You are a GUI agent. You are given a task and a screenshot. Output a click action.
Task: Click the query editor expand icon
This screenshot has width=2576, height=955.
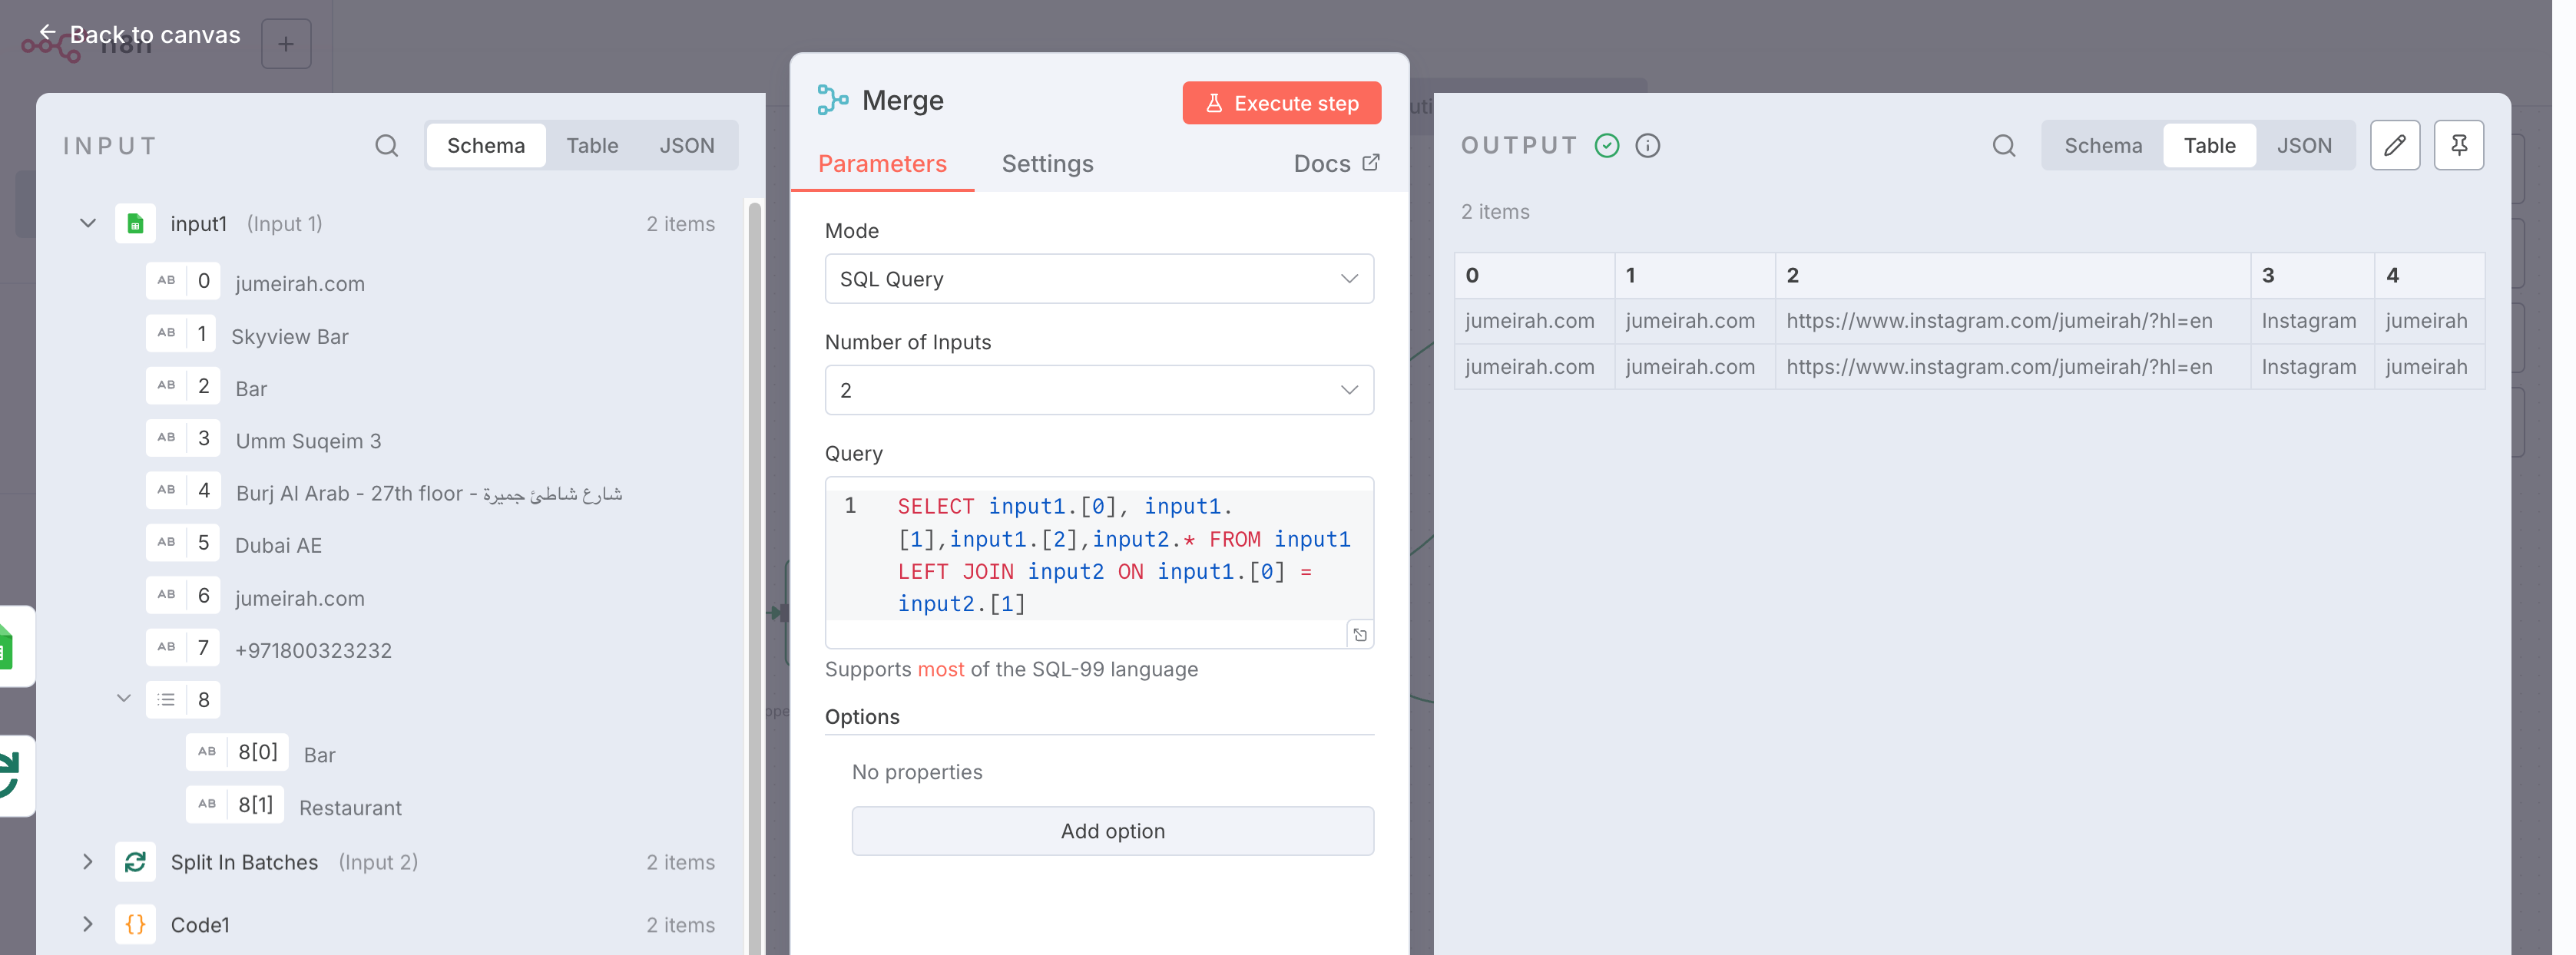click(1360, 635)
